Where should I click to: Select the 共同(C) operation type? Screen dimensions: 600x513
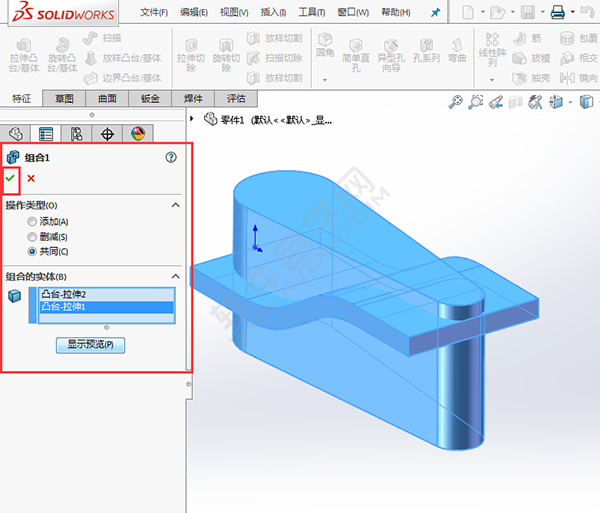[x=33, y=251]
